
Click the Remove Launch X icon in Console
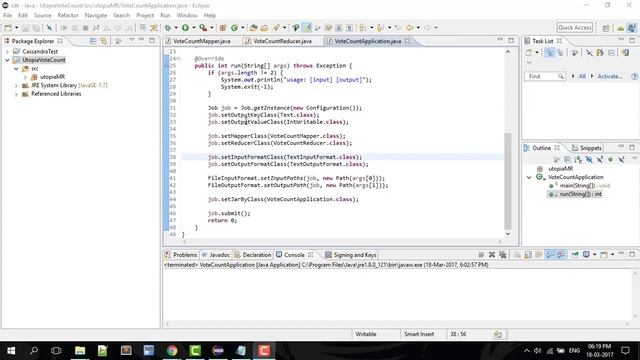point(492,255)
